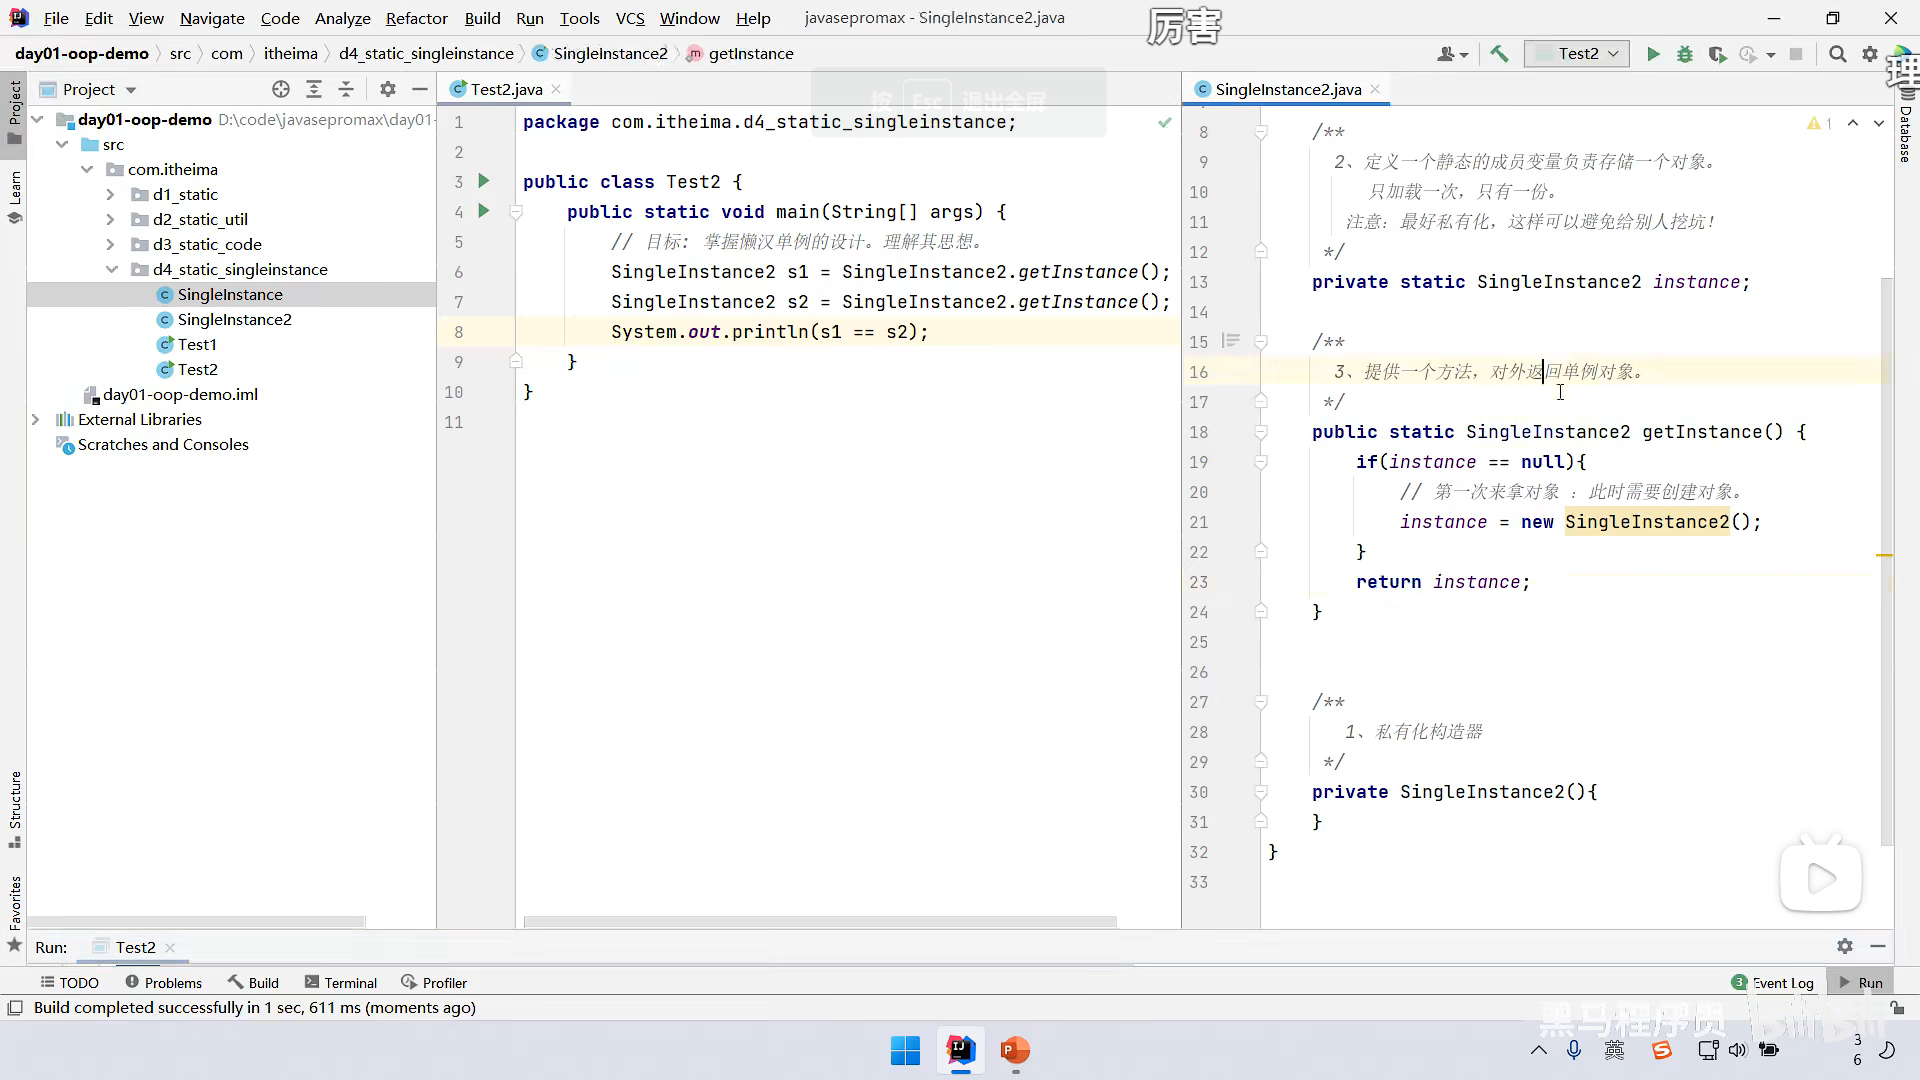
Task: Open the Test2 run configuration dropdown
Action: click(1577, 54)
